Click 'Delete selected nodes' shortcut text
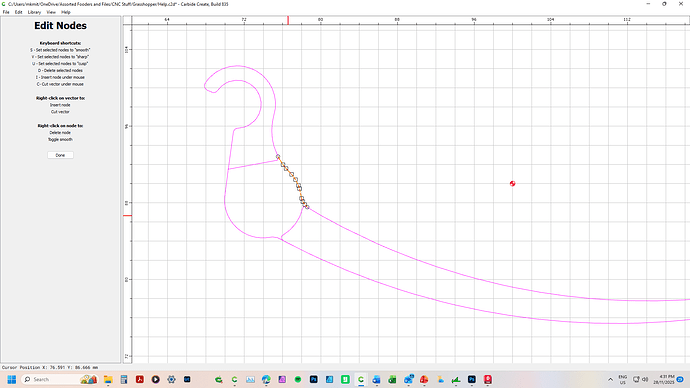Viewport: 690px width, 388px height. [60, 70]
